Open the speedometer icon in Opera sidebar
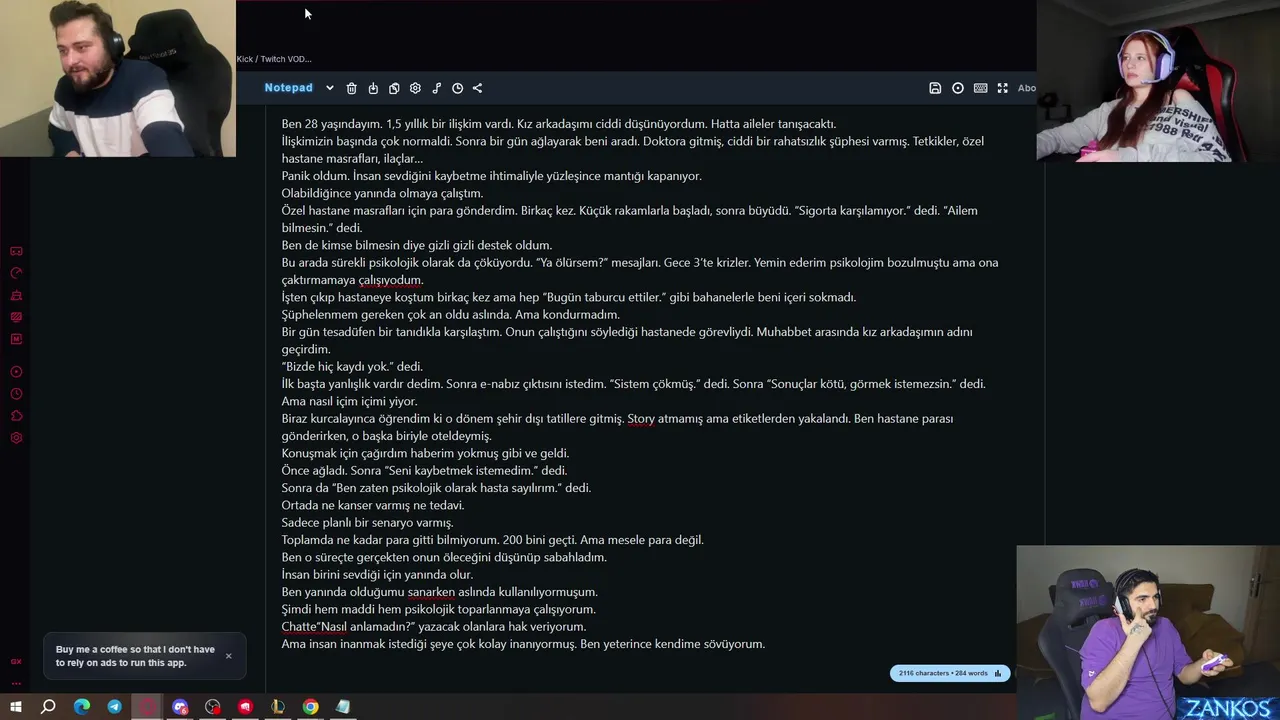This screenshot has height=720, width=1280. (16, 273)
